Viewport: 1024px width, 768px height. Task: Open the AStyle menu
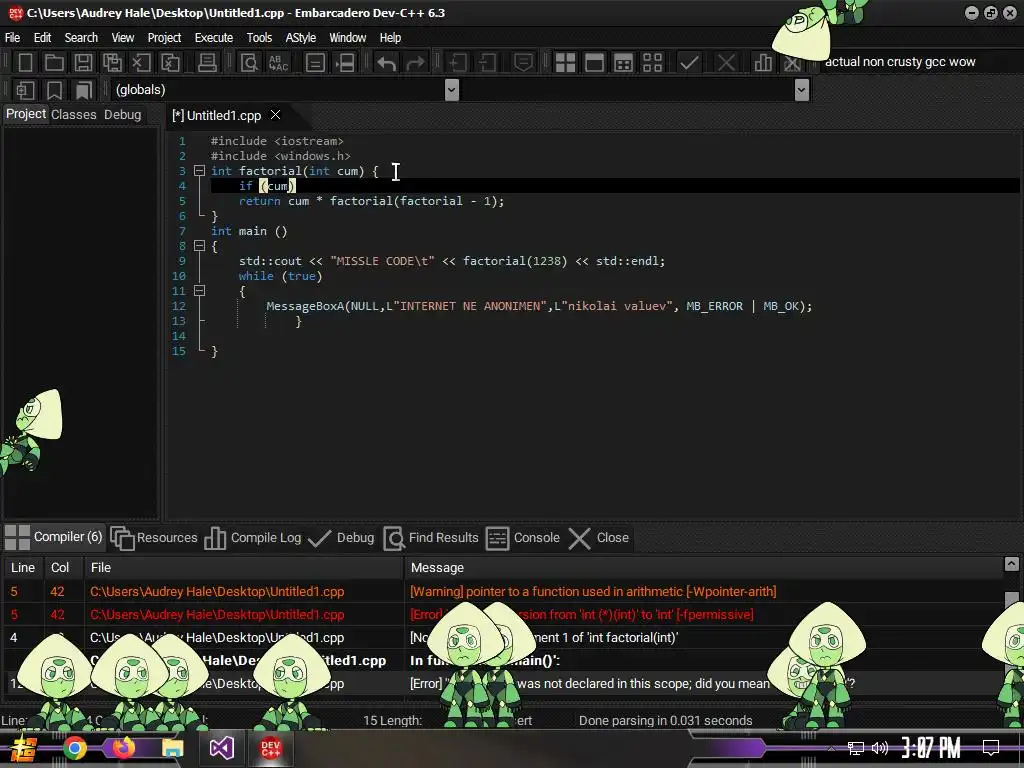[x=300, y=38]
